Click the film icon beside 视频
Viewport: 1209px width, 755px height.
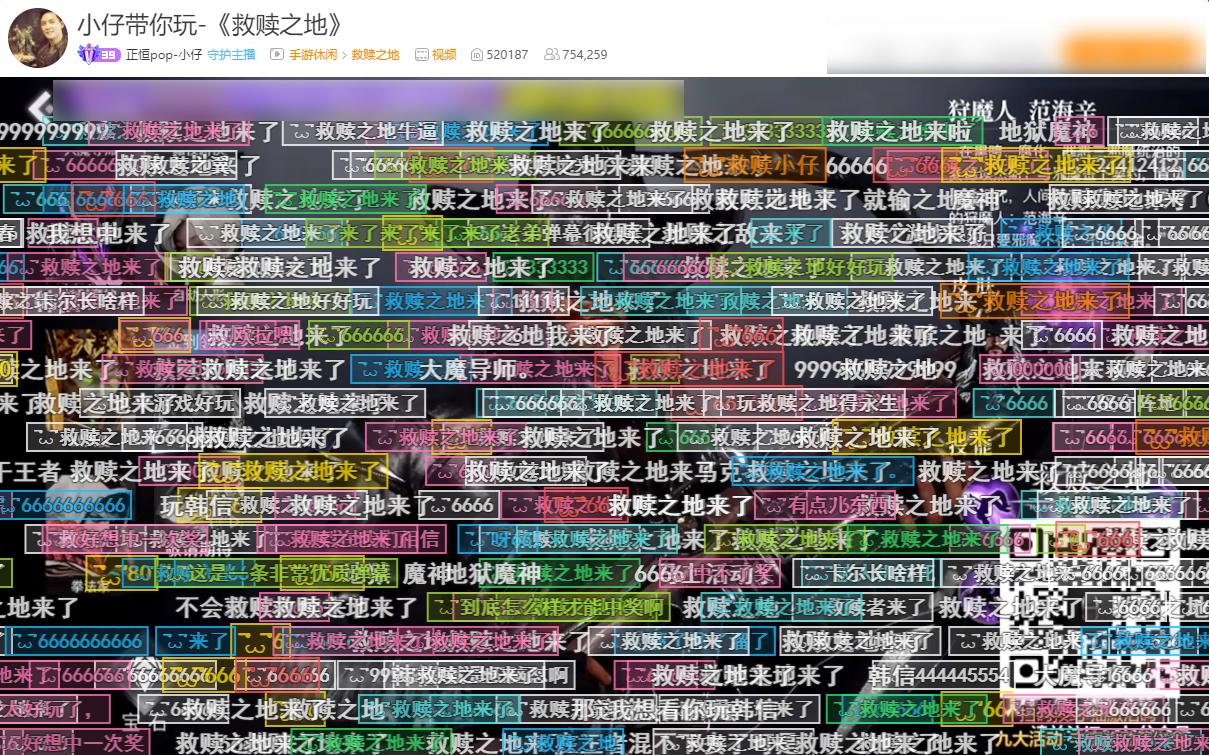point(422,55)
